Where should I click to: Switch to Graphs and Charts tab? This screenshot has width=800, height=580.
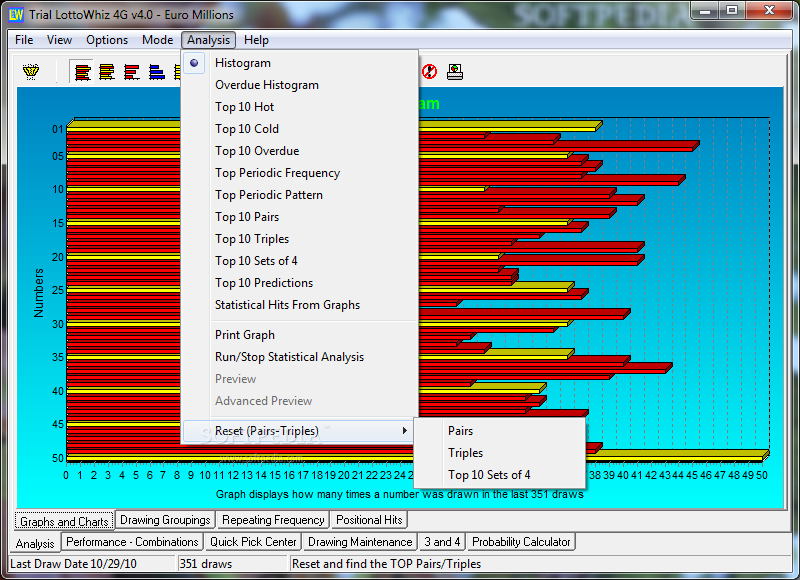tap(64, 521)
